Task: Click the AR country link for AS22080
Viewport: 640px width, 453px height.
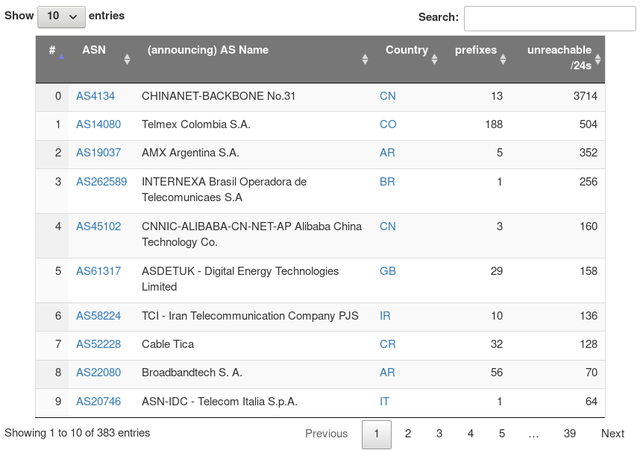Action: pyautogui.click(x=387, y=373)
